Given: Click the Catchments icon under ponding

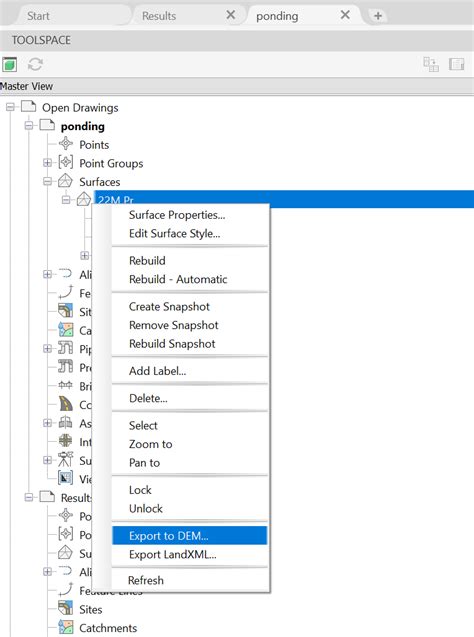Looking at the screenshot, I should click(66, 329).
